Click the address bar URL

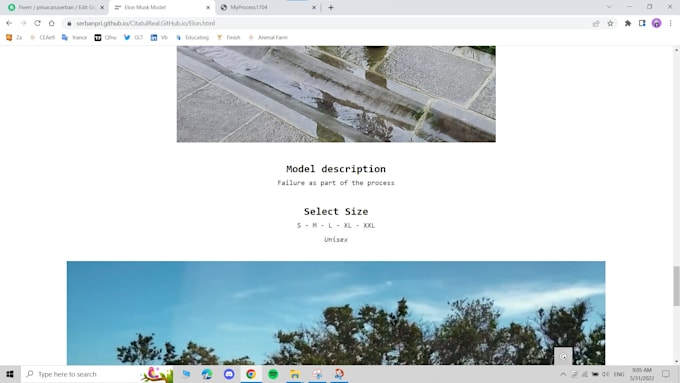[x=145, y=23]
